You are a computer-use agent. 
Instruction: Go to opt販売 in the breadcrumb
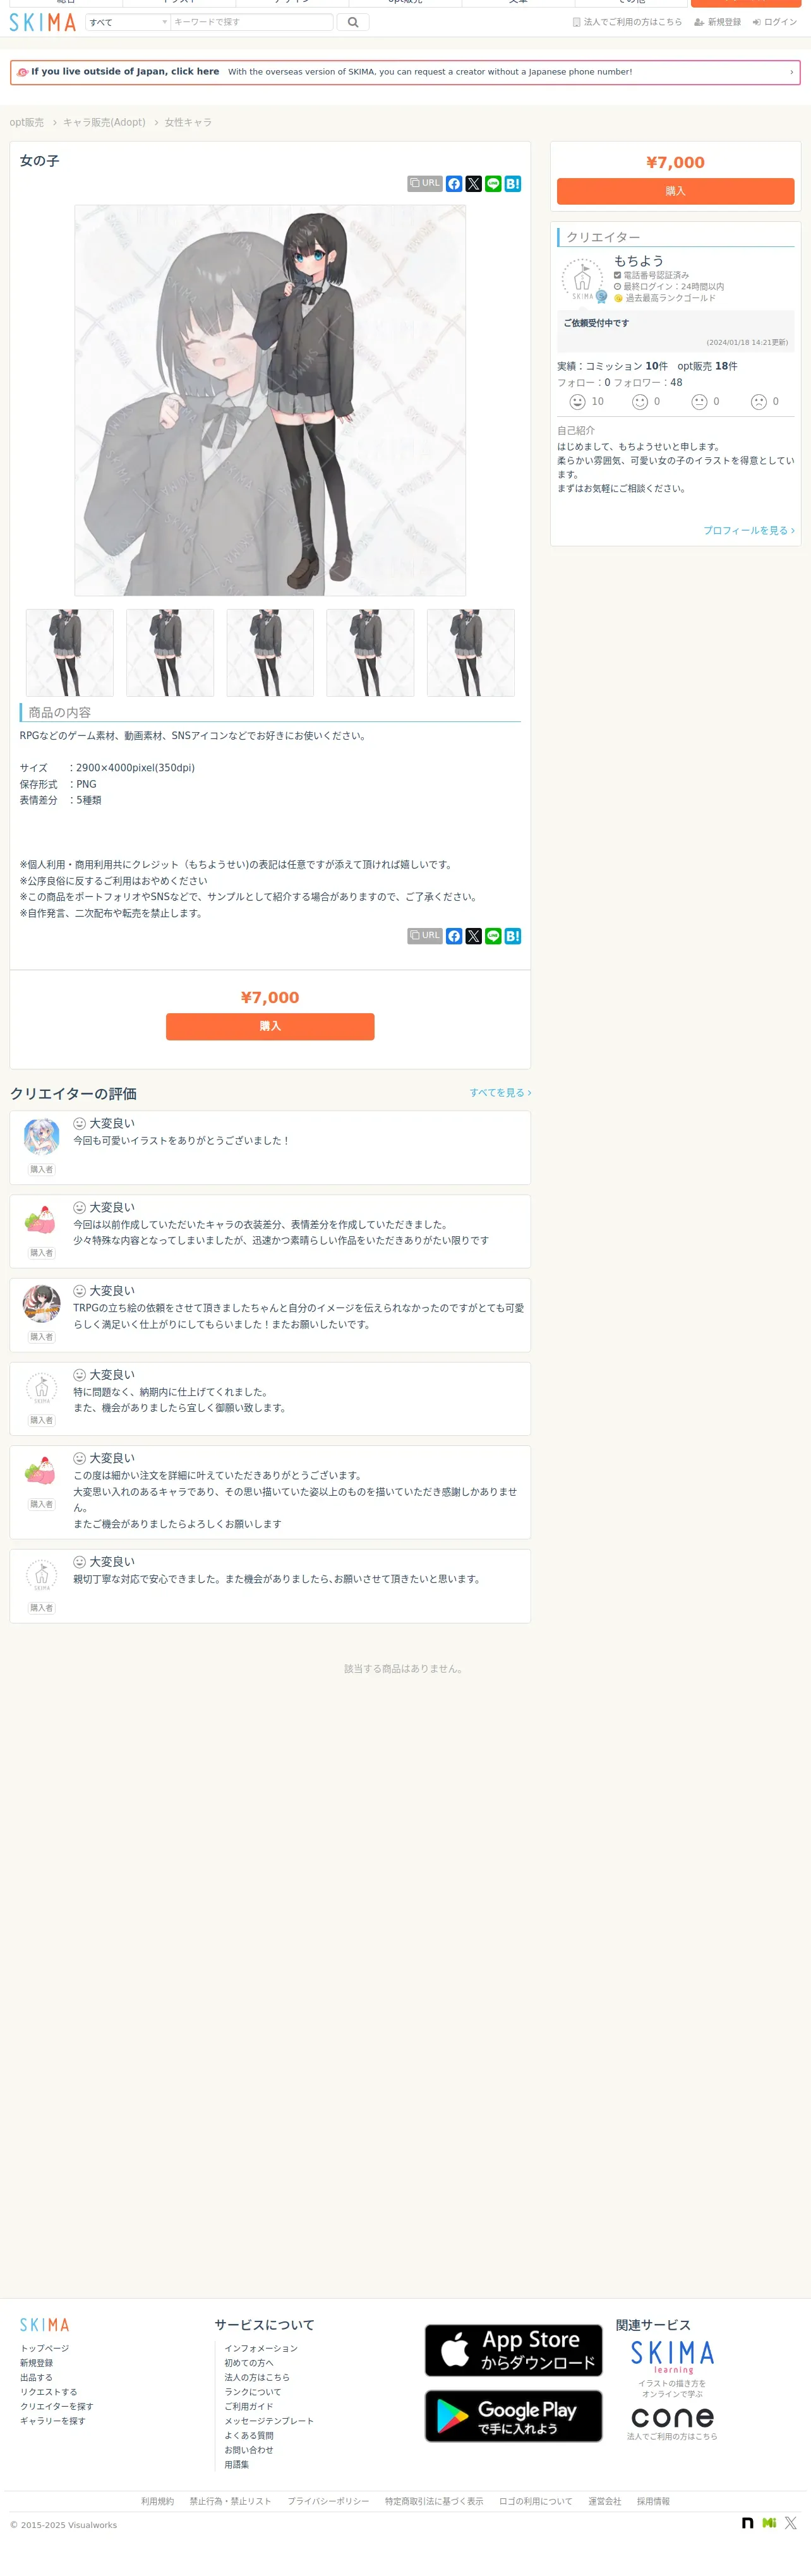click(x=27, y=123)
